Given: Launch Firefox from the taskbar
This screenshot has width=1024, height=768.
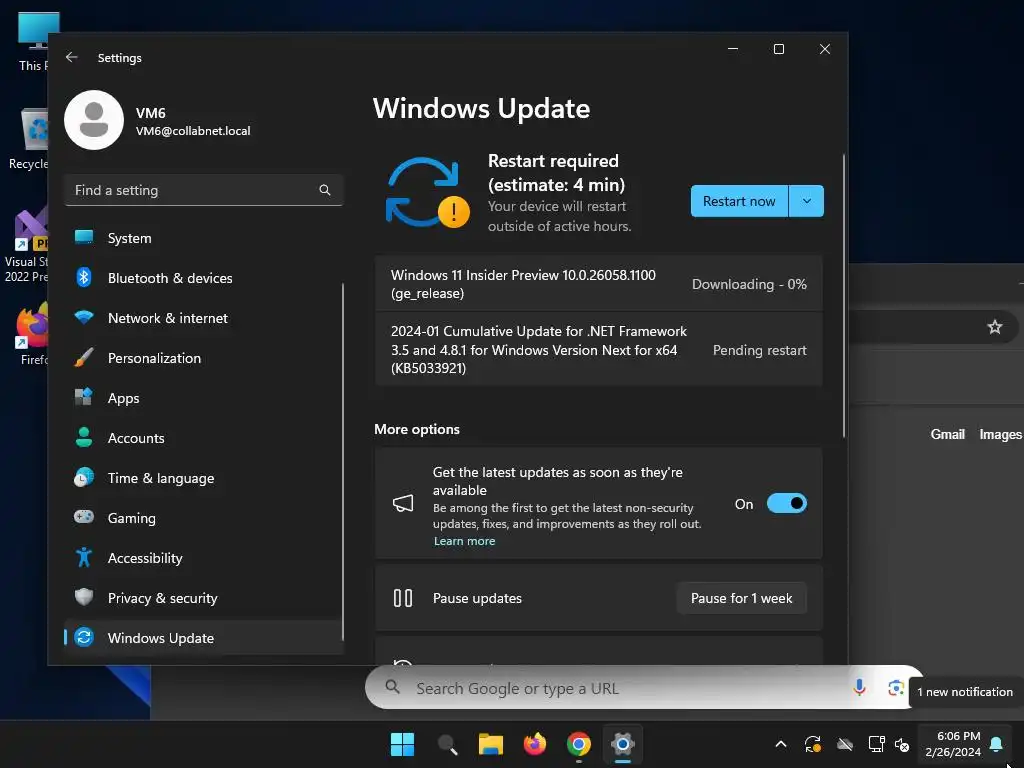Looking at the screenshot, I should pyautogui.click(x=535, y=744).
